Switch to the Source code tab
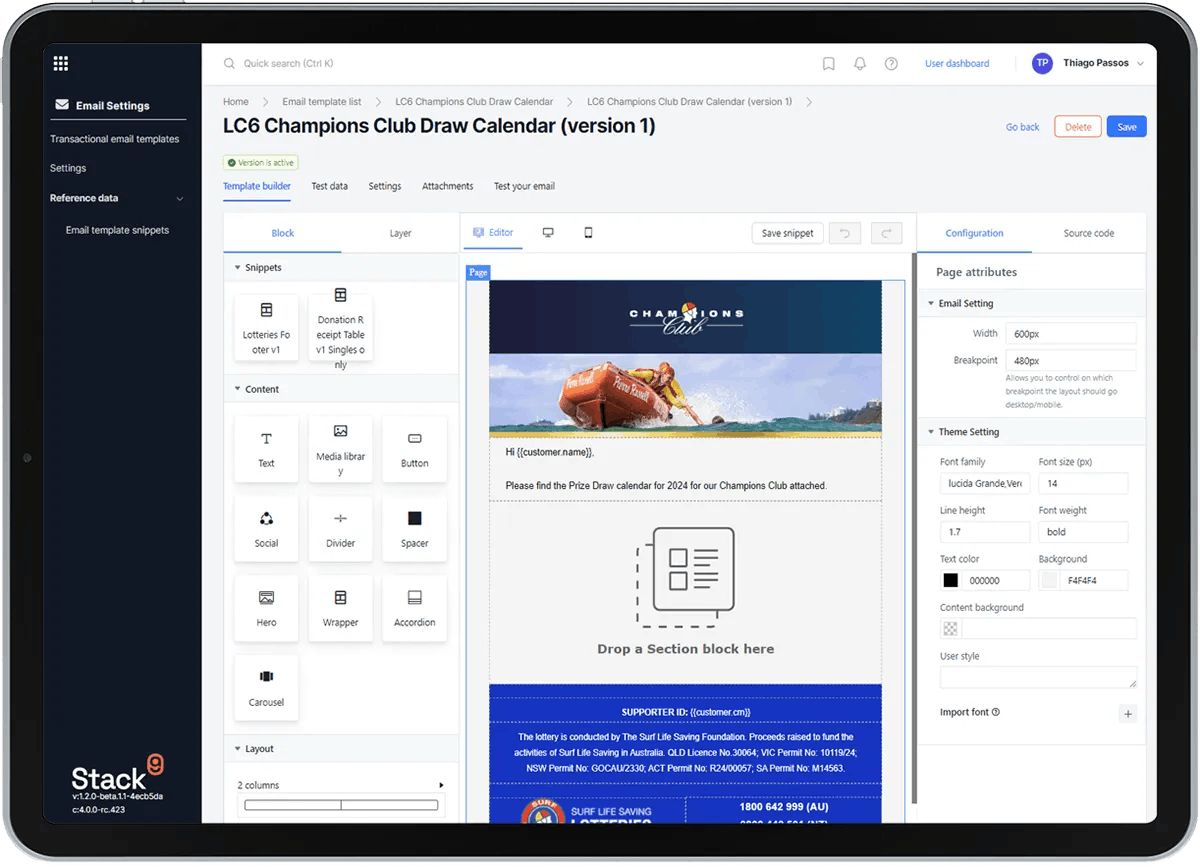 (x=1089, y=233)
